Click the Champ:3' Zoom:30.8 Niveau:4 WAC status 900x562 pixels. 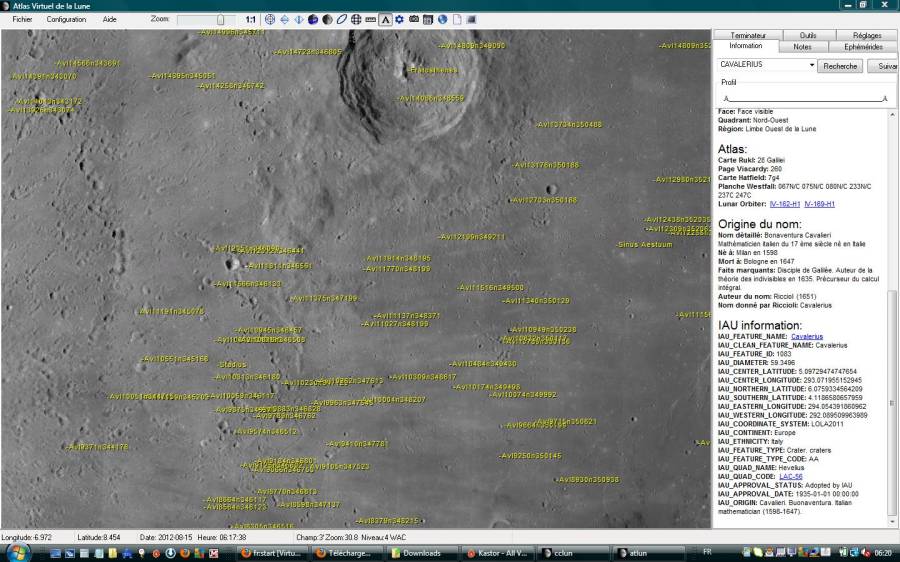[351, 537]
